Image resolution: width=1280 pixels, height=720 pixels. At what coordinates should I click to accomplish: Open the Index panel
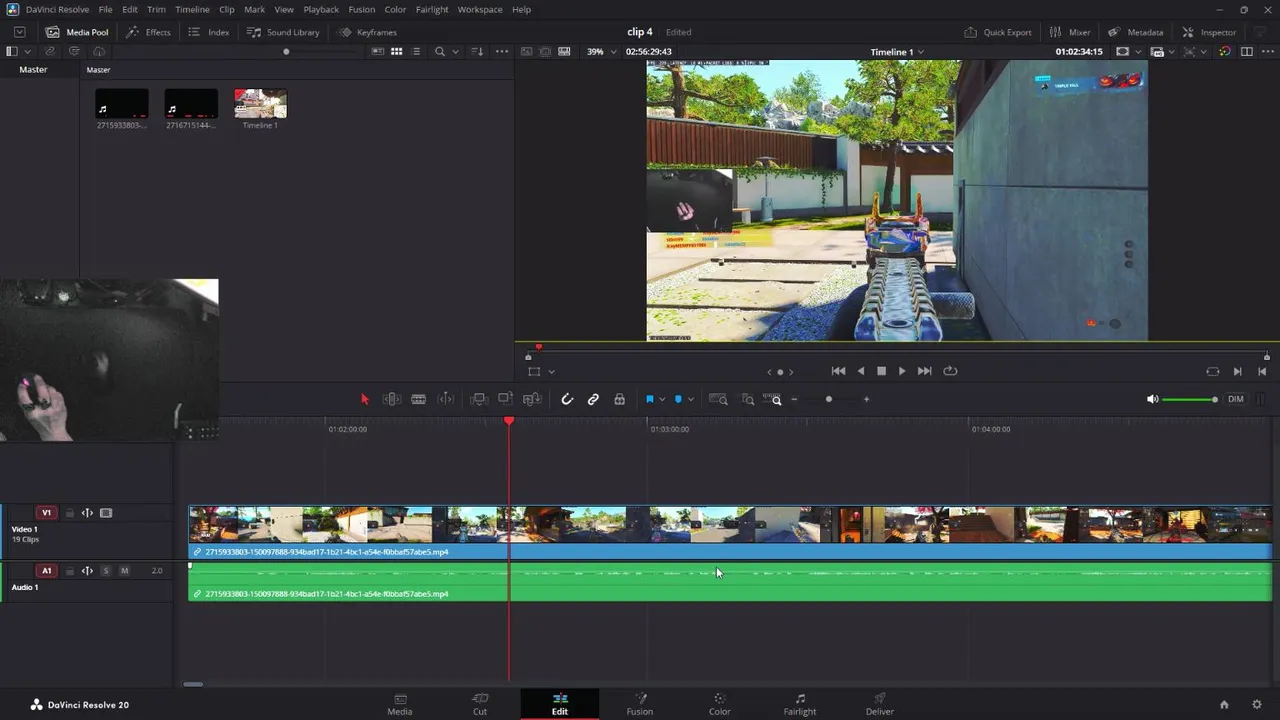[209, 32]
